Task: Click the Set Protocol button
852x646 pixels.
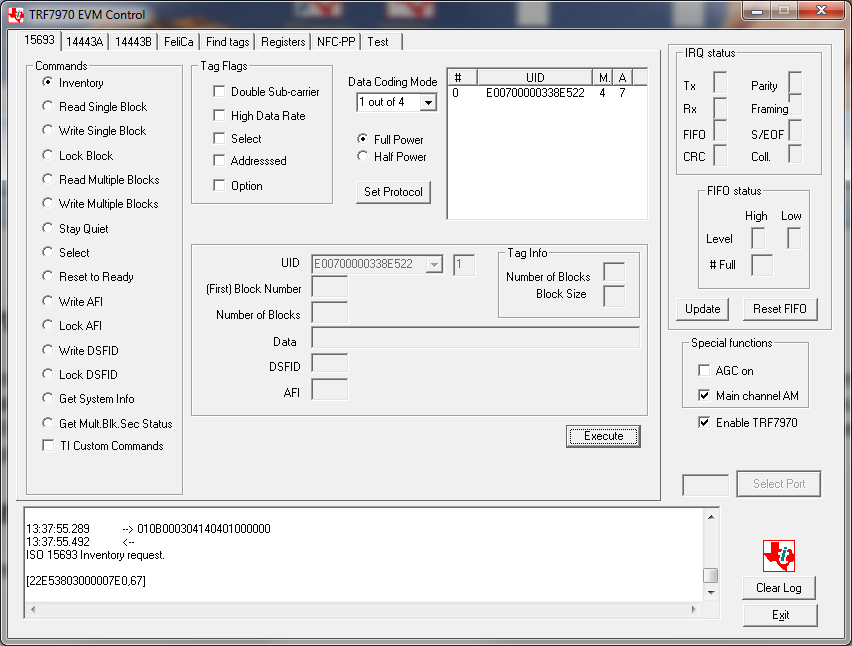Action: [x=393, y=192]
